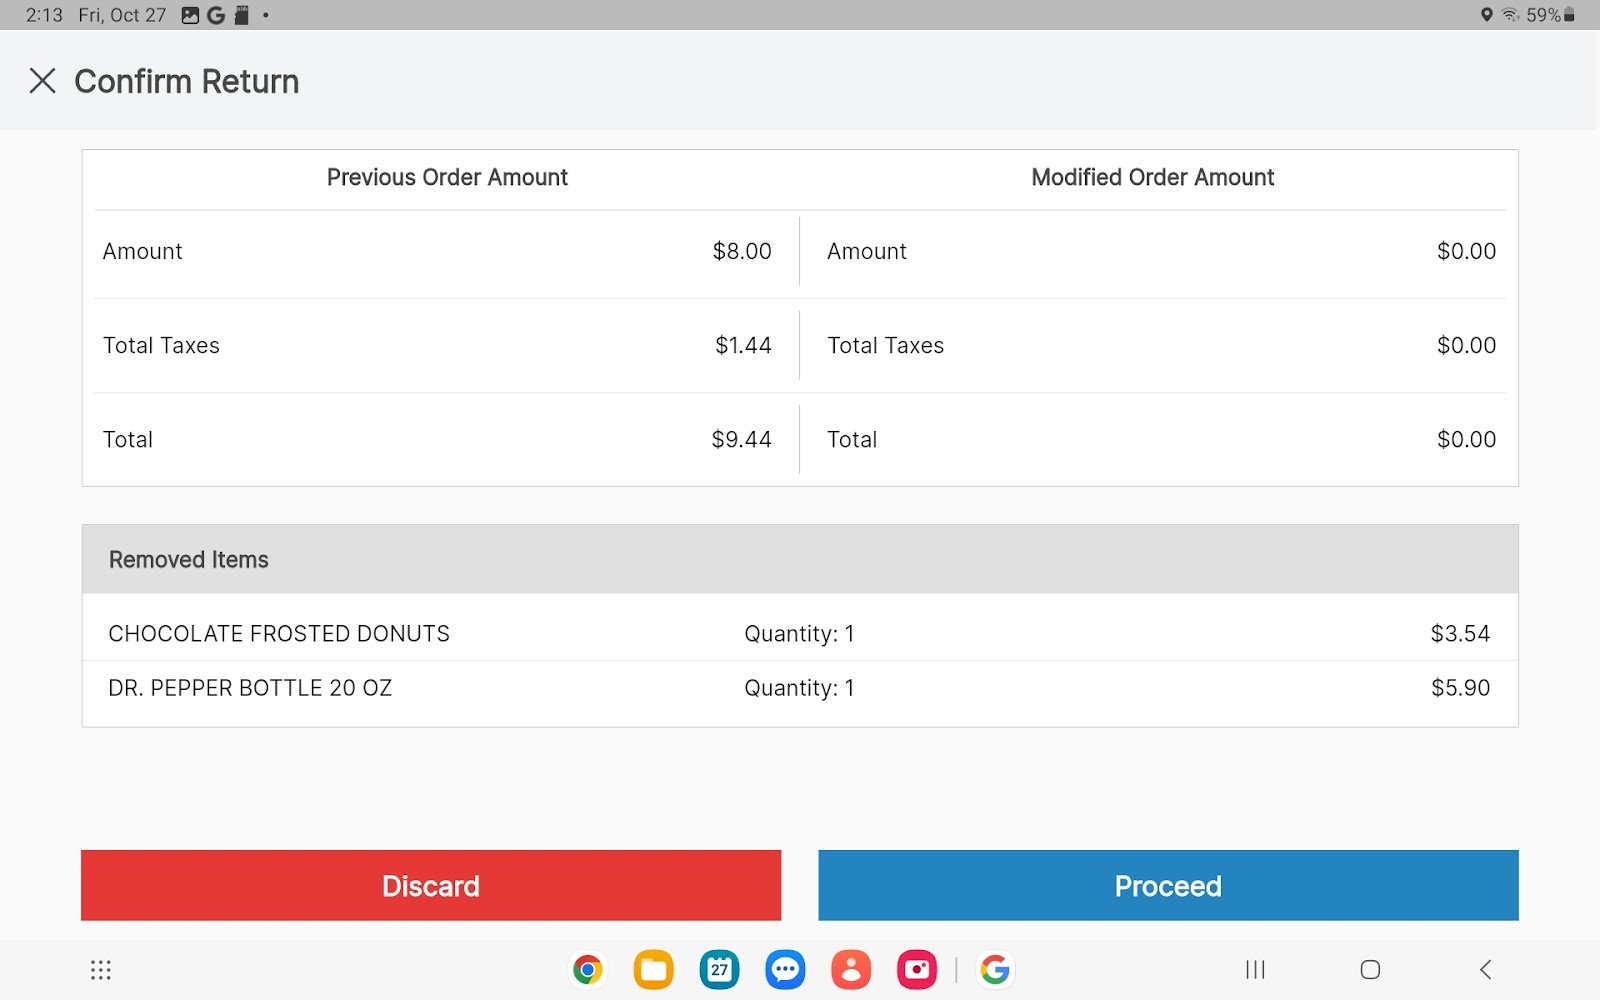1600x1000 pixels.
Task: Open the red camera app icon
Action: tap(916, 969)
